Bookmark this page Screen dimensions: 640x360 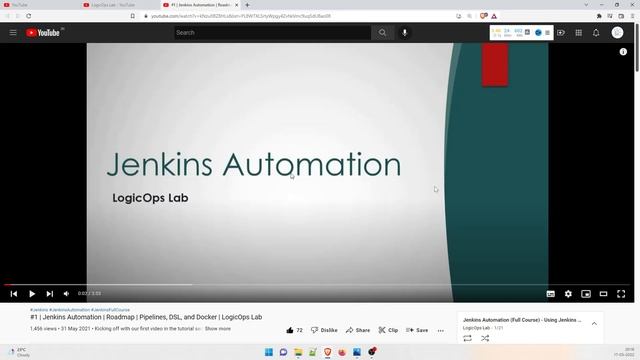click(x=133, y=16)
